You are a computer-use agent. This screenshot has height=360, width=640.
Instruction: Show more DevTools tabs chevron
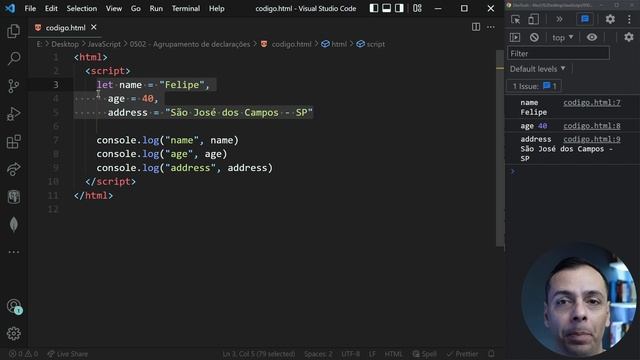point(559,19)
